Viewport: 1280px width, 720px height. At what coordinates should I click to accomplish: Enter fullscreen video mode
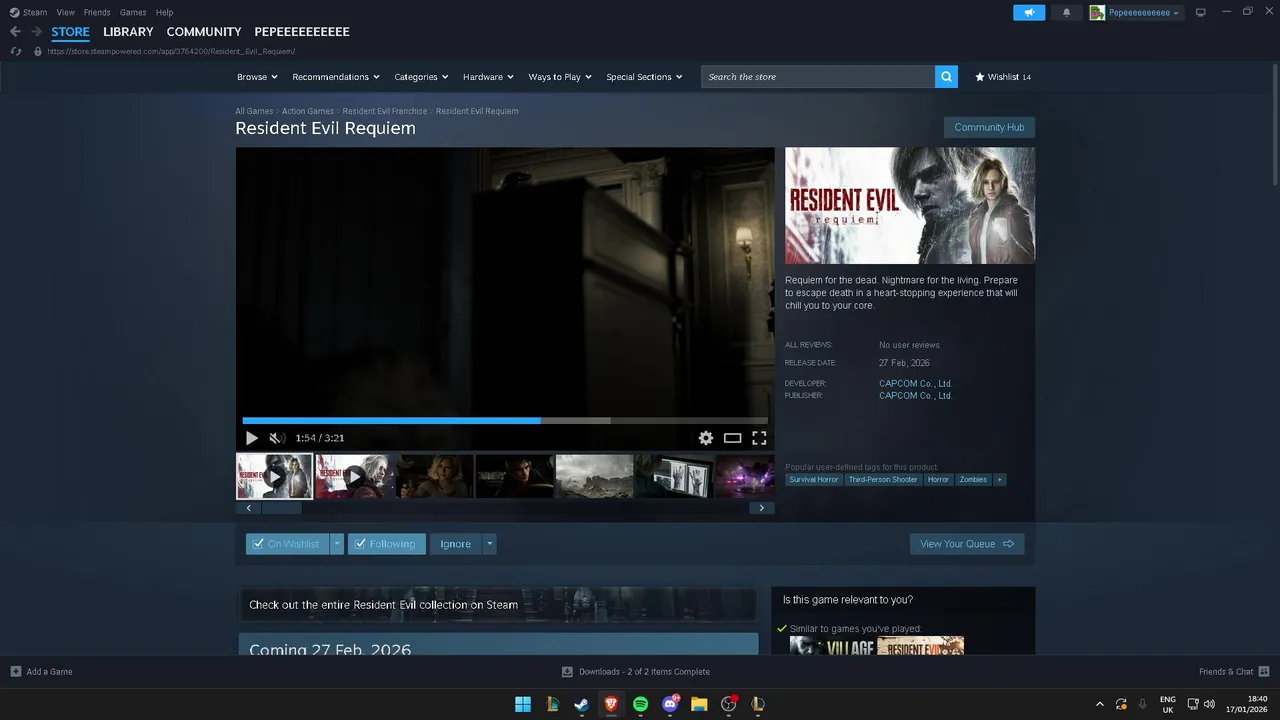(759, 438)
